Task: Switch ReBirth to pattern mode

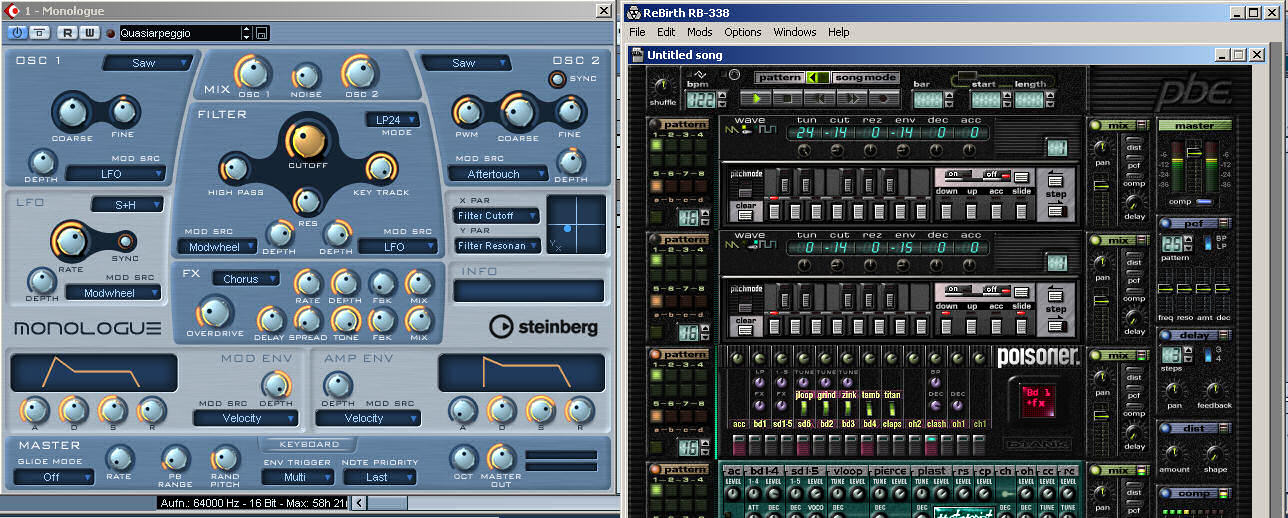Action: click(x=781, y=77)
